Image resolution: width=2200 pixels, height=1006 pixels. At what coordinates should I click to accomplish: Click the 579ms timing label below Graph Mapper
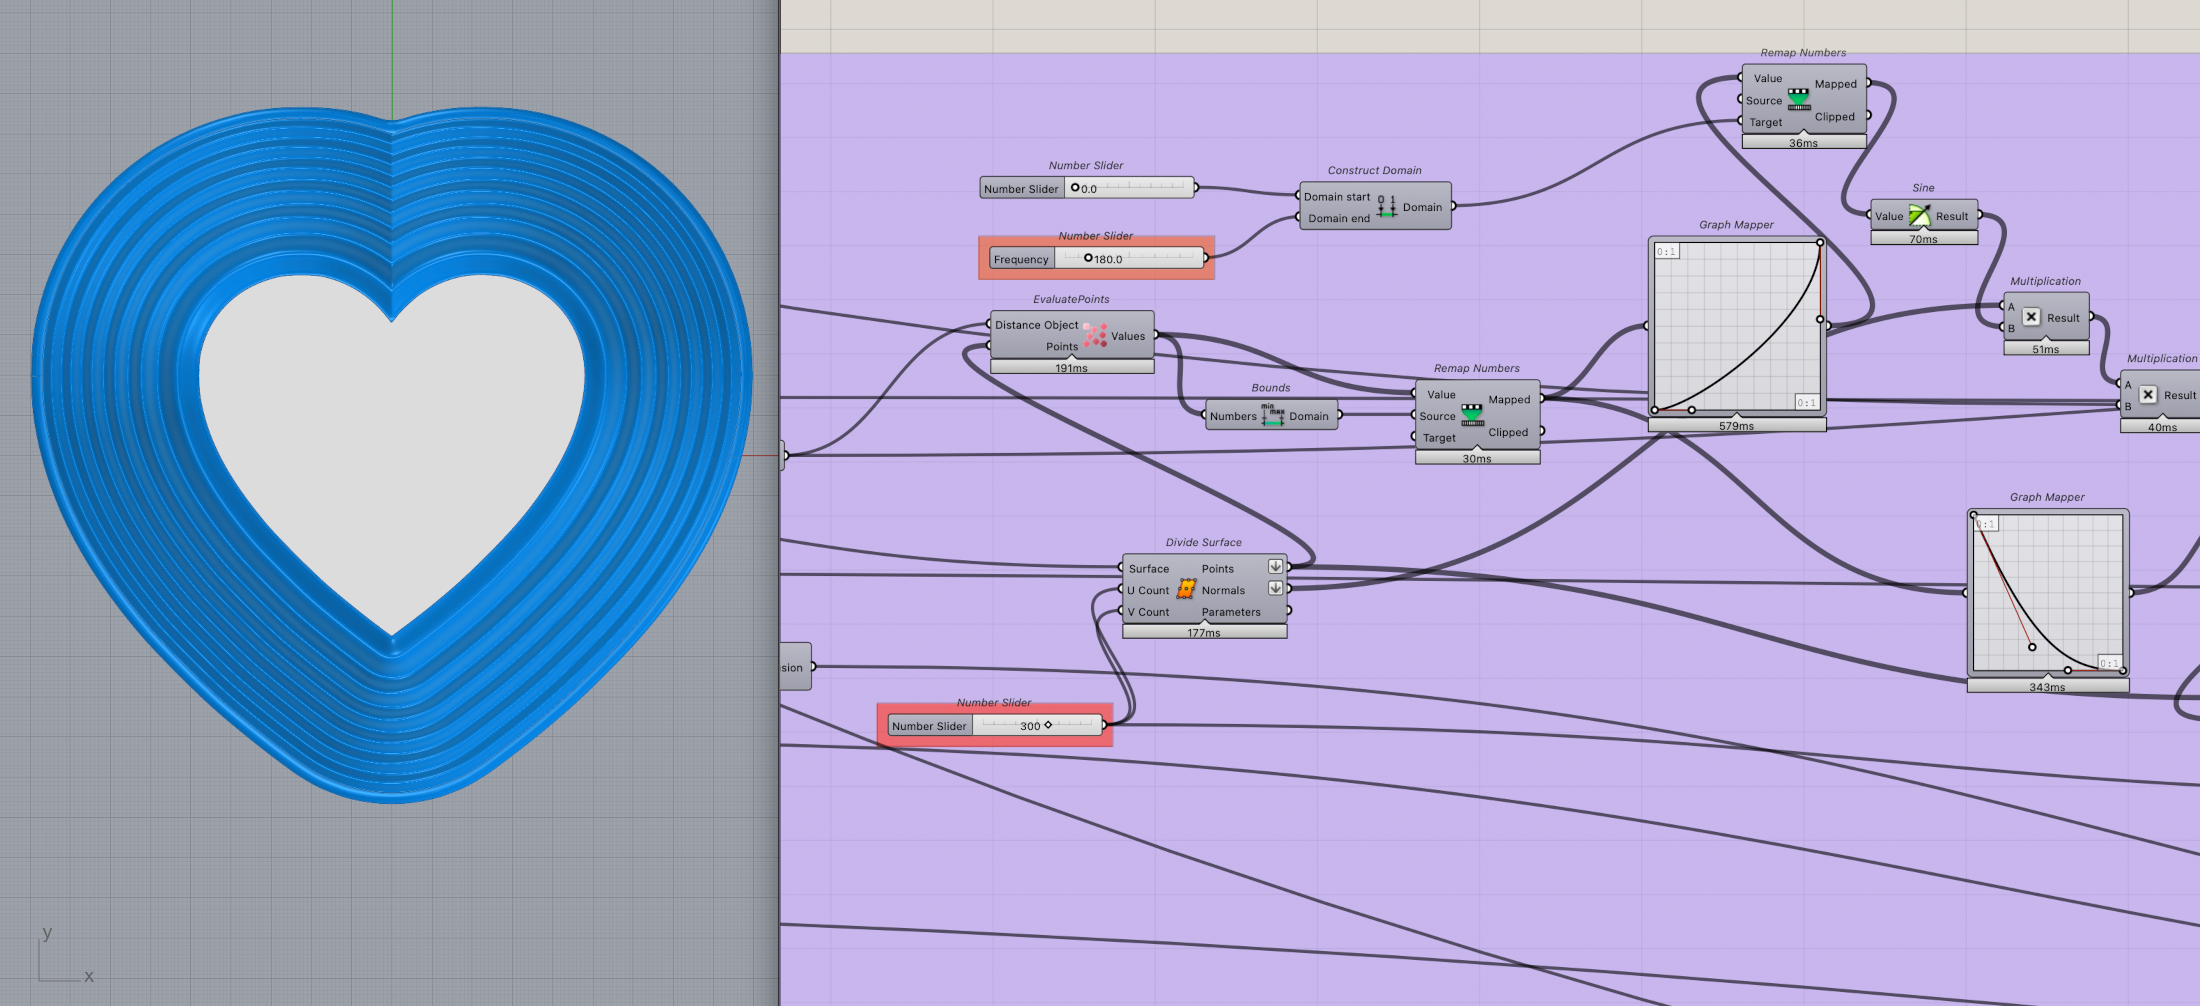[x=1736, y=426]
